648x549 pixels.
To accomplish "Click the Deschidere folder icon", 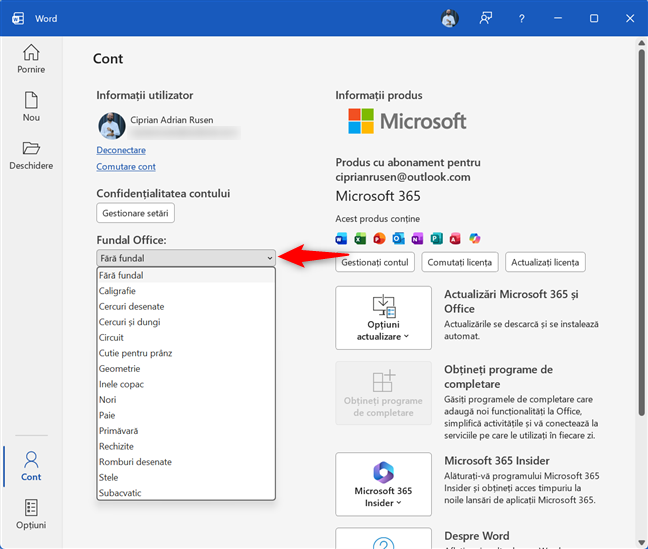I will 31,154.
